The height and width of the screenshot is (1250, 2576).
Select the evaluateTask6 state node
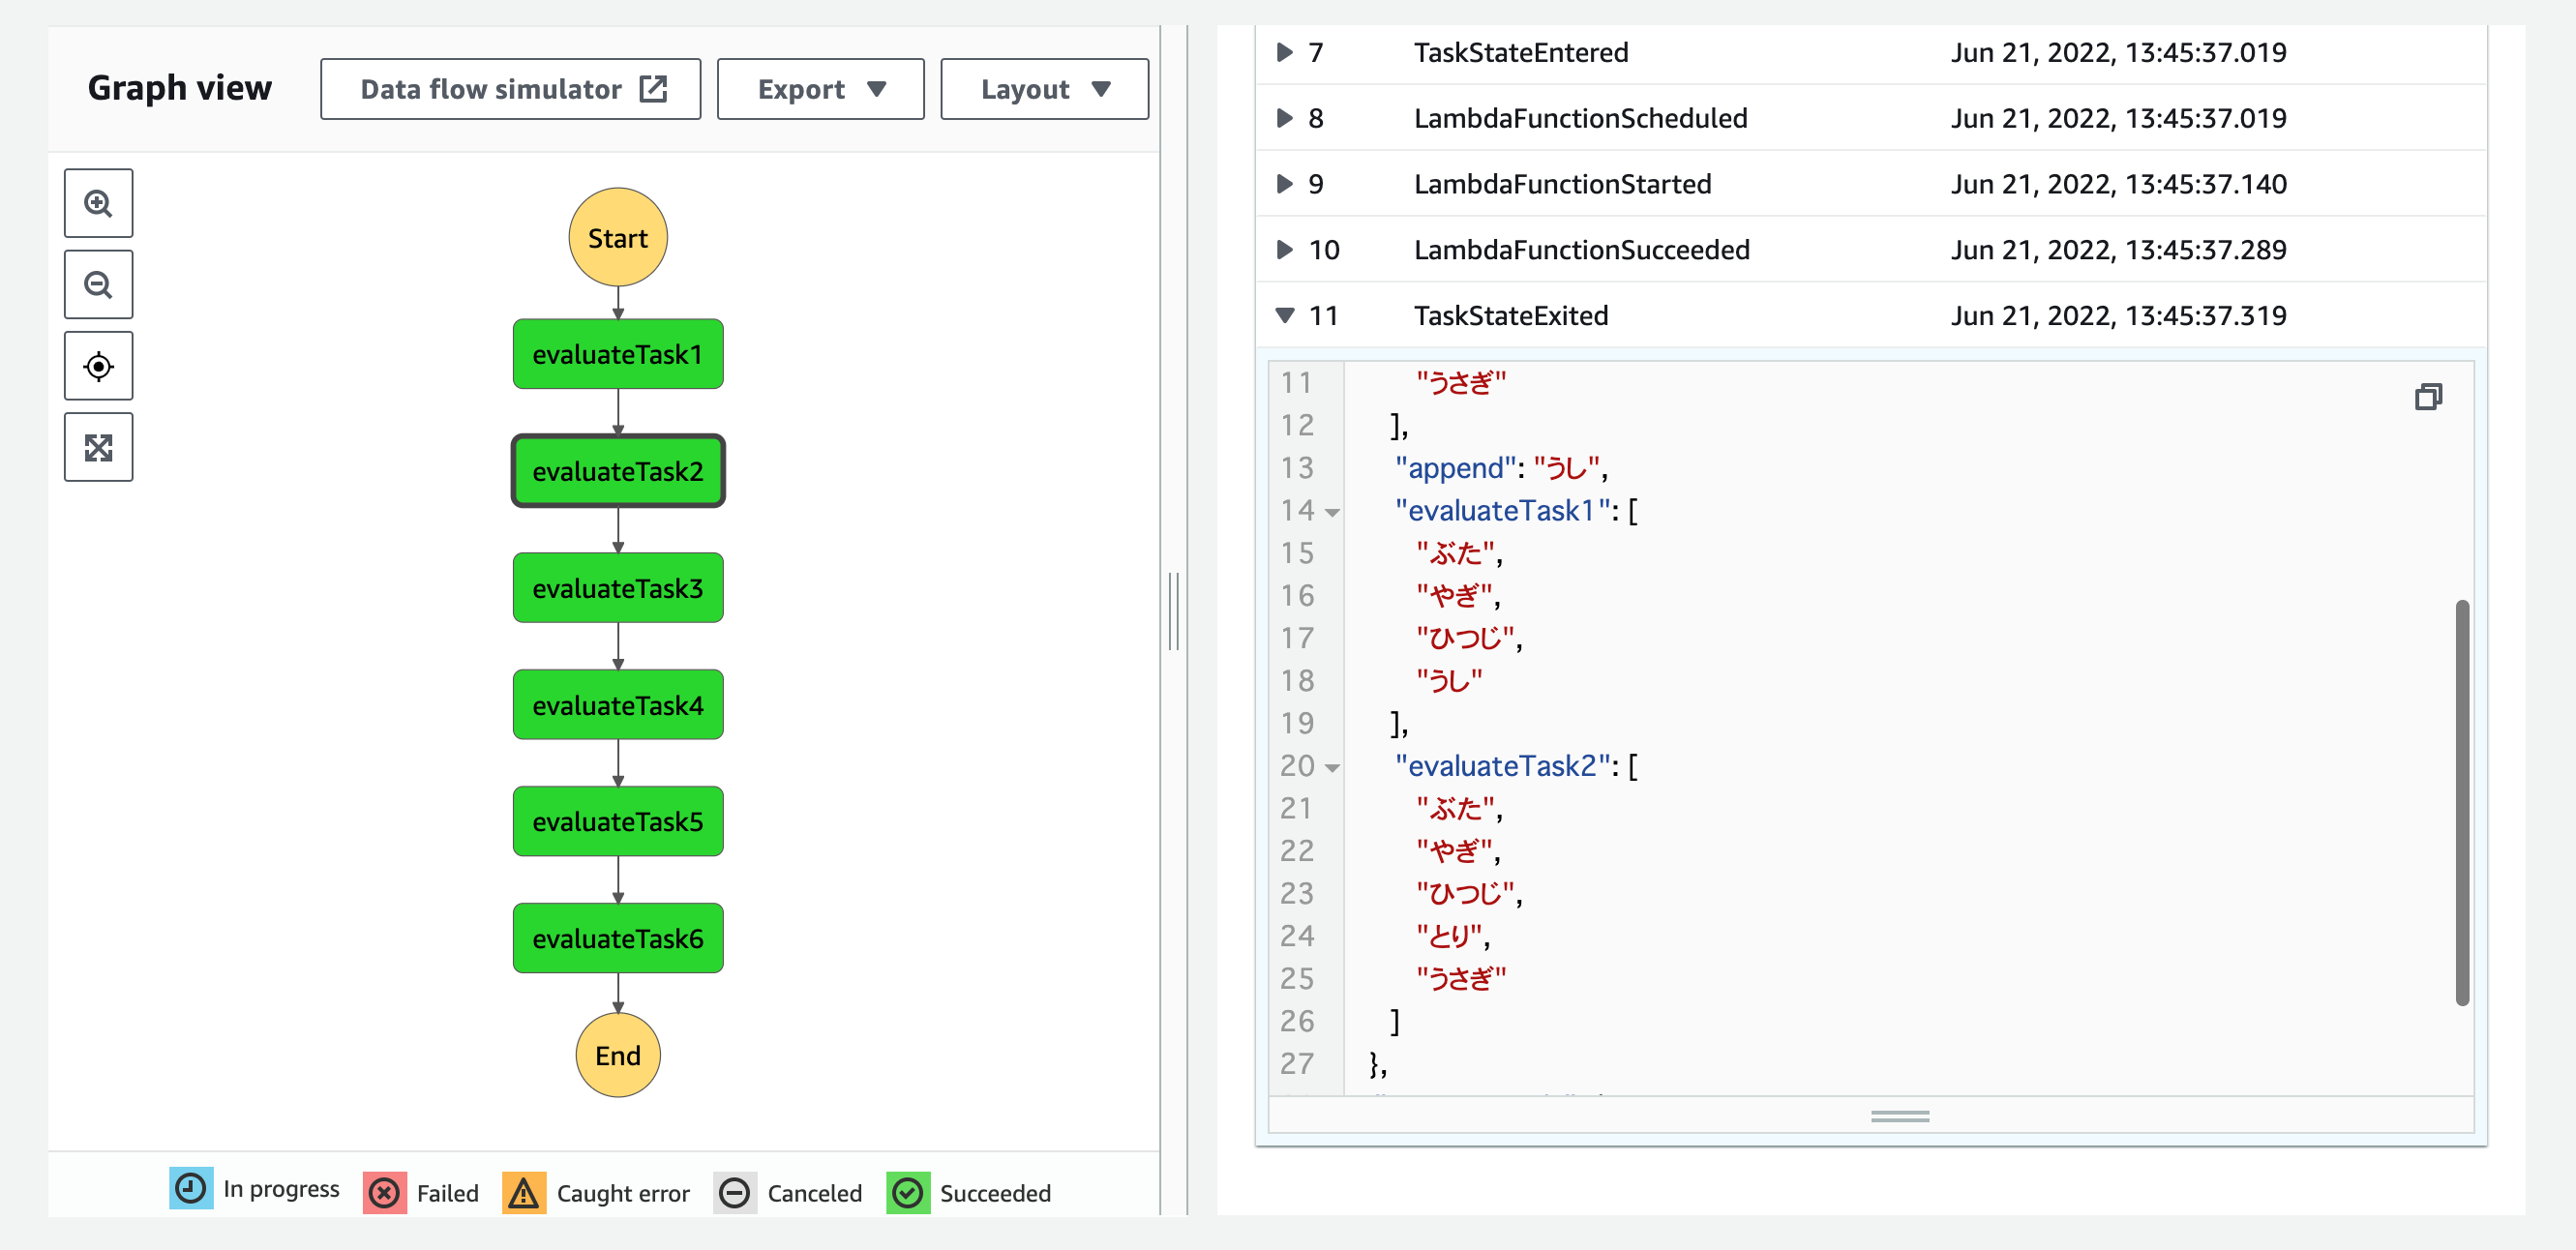pos(618,938)
